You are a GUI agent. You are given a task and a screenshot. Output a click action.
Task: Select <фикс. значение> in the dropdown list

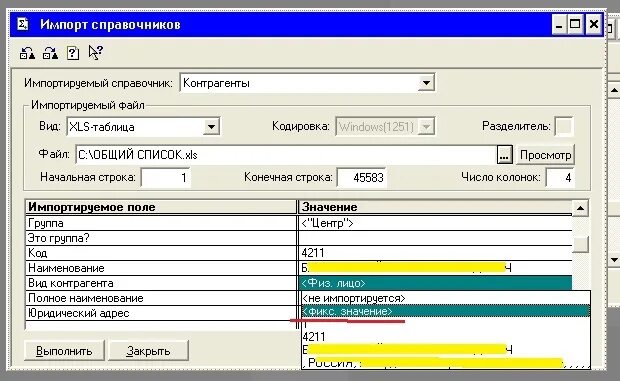click(x=446, y=311)
